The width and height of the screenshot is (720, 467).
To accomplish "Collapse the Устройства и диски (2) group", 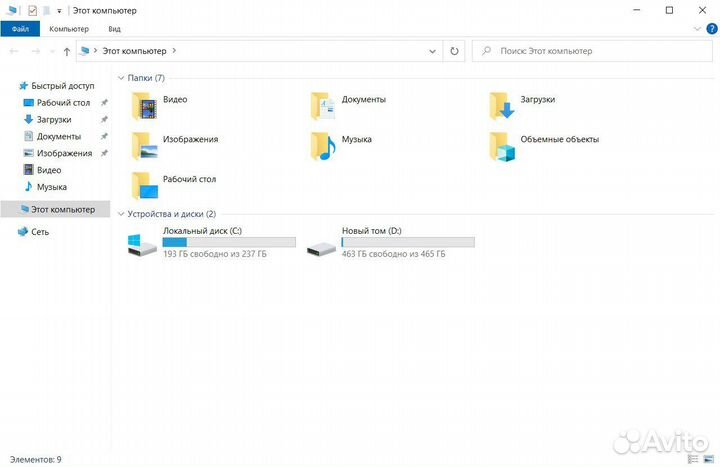I will [121, 214].
